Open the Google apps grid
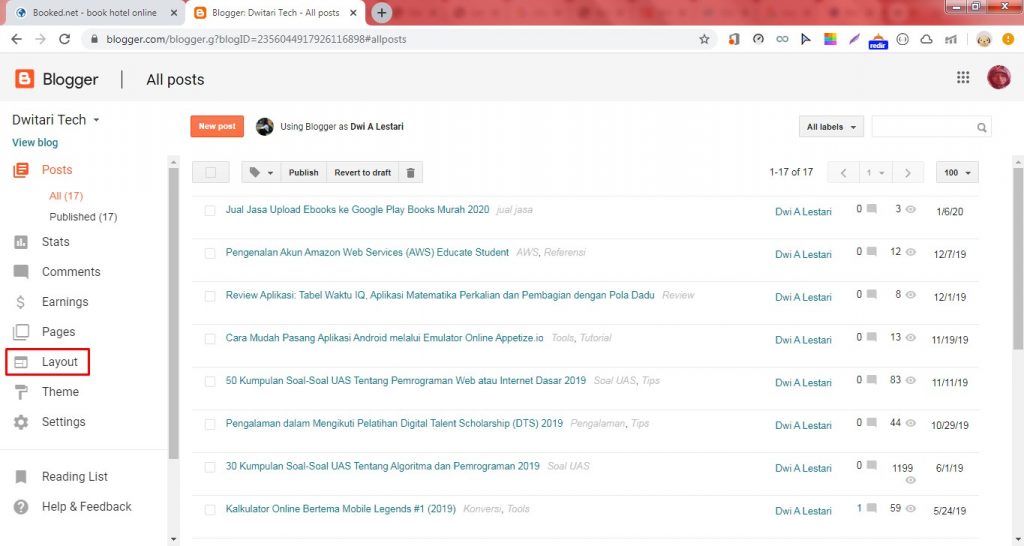 click(x=963, y=78)
